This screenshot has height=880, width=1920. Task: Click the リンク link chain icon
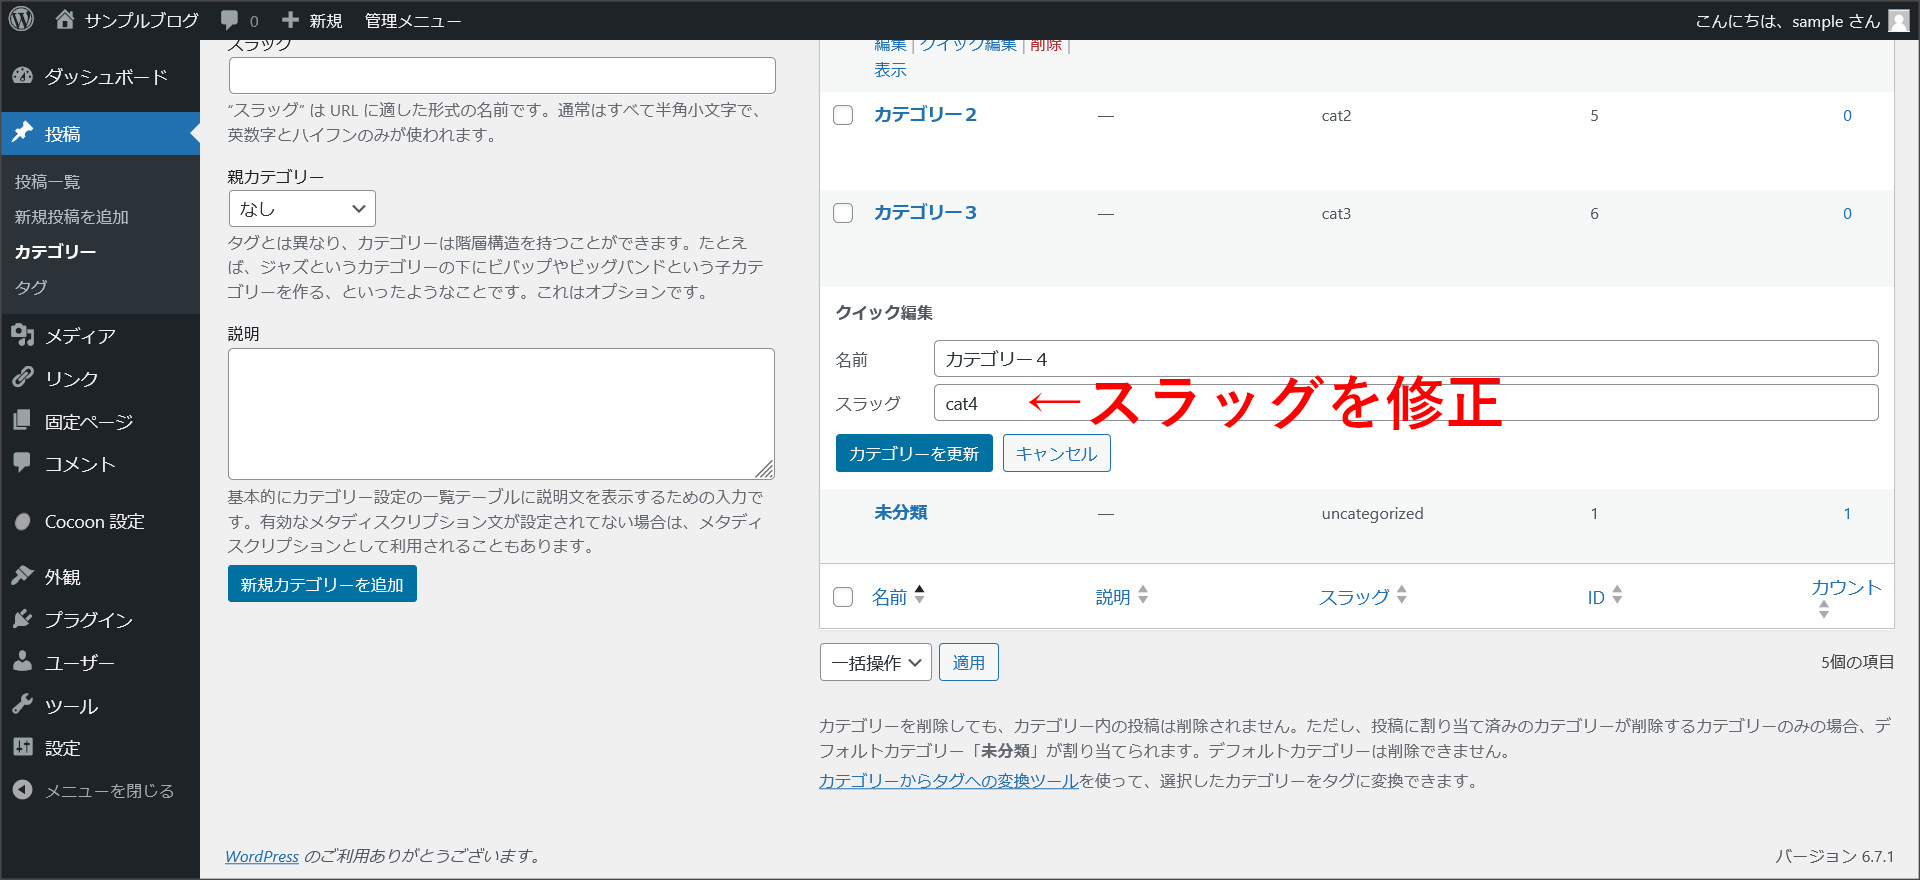coord(23,378)
